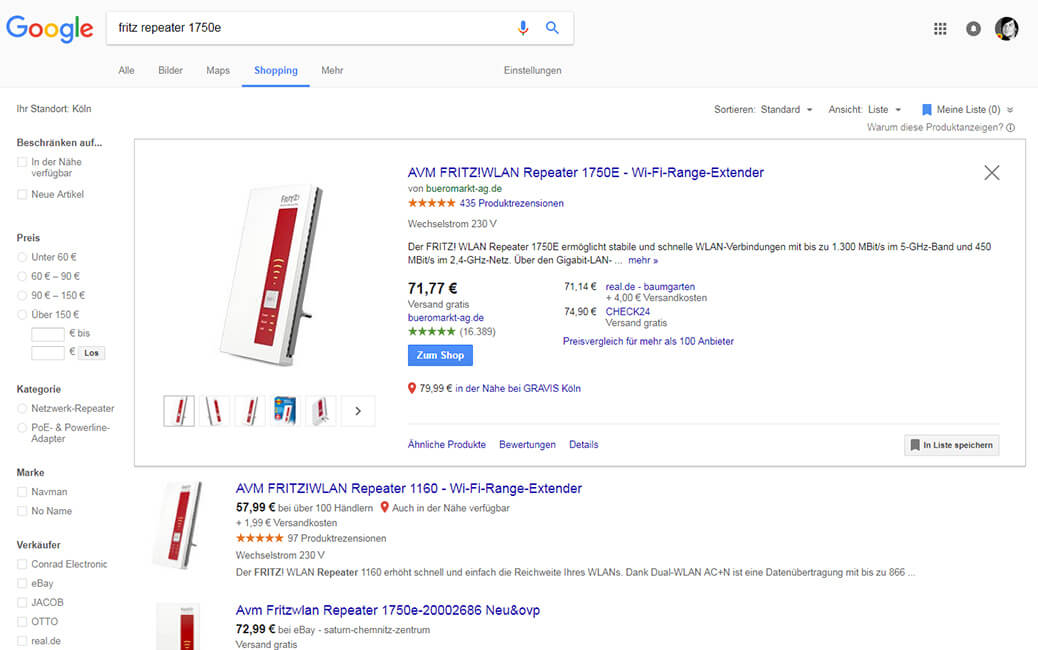Open the notifications bell icon
This screenshot has height=650, width=1038.
973,28
